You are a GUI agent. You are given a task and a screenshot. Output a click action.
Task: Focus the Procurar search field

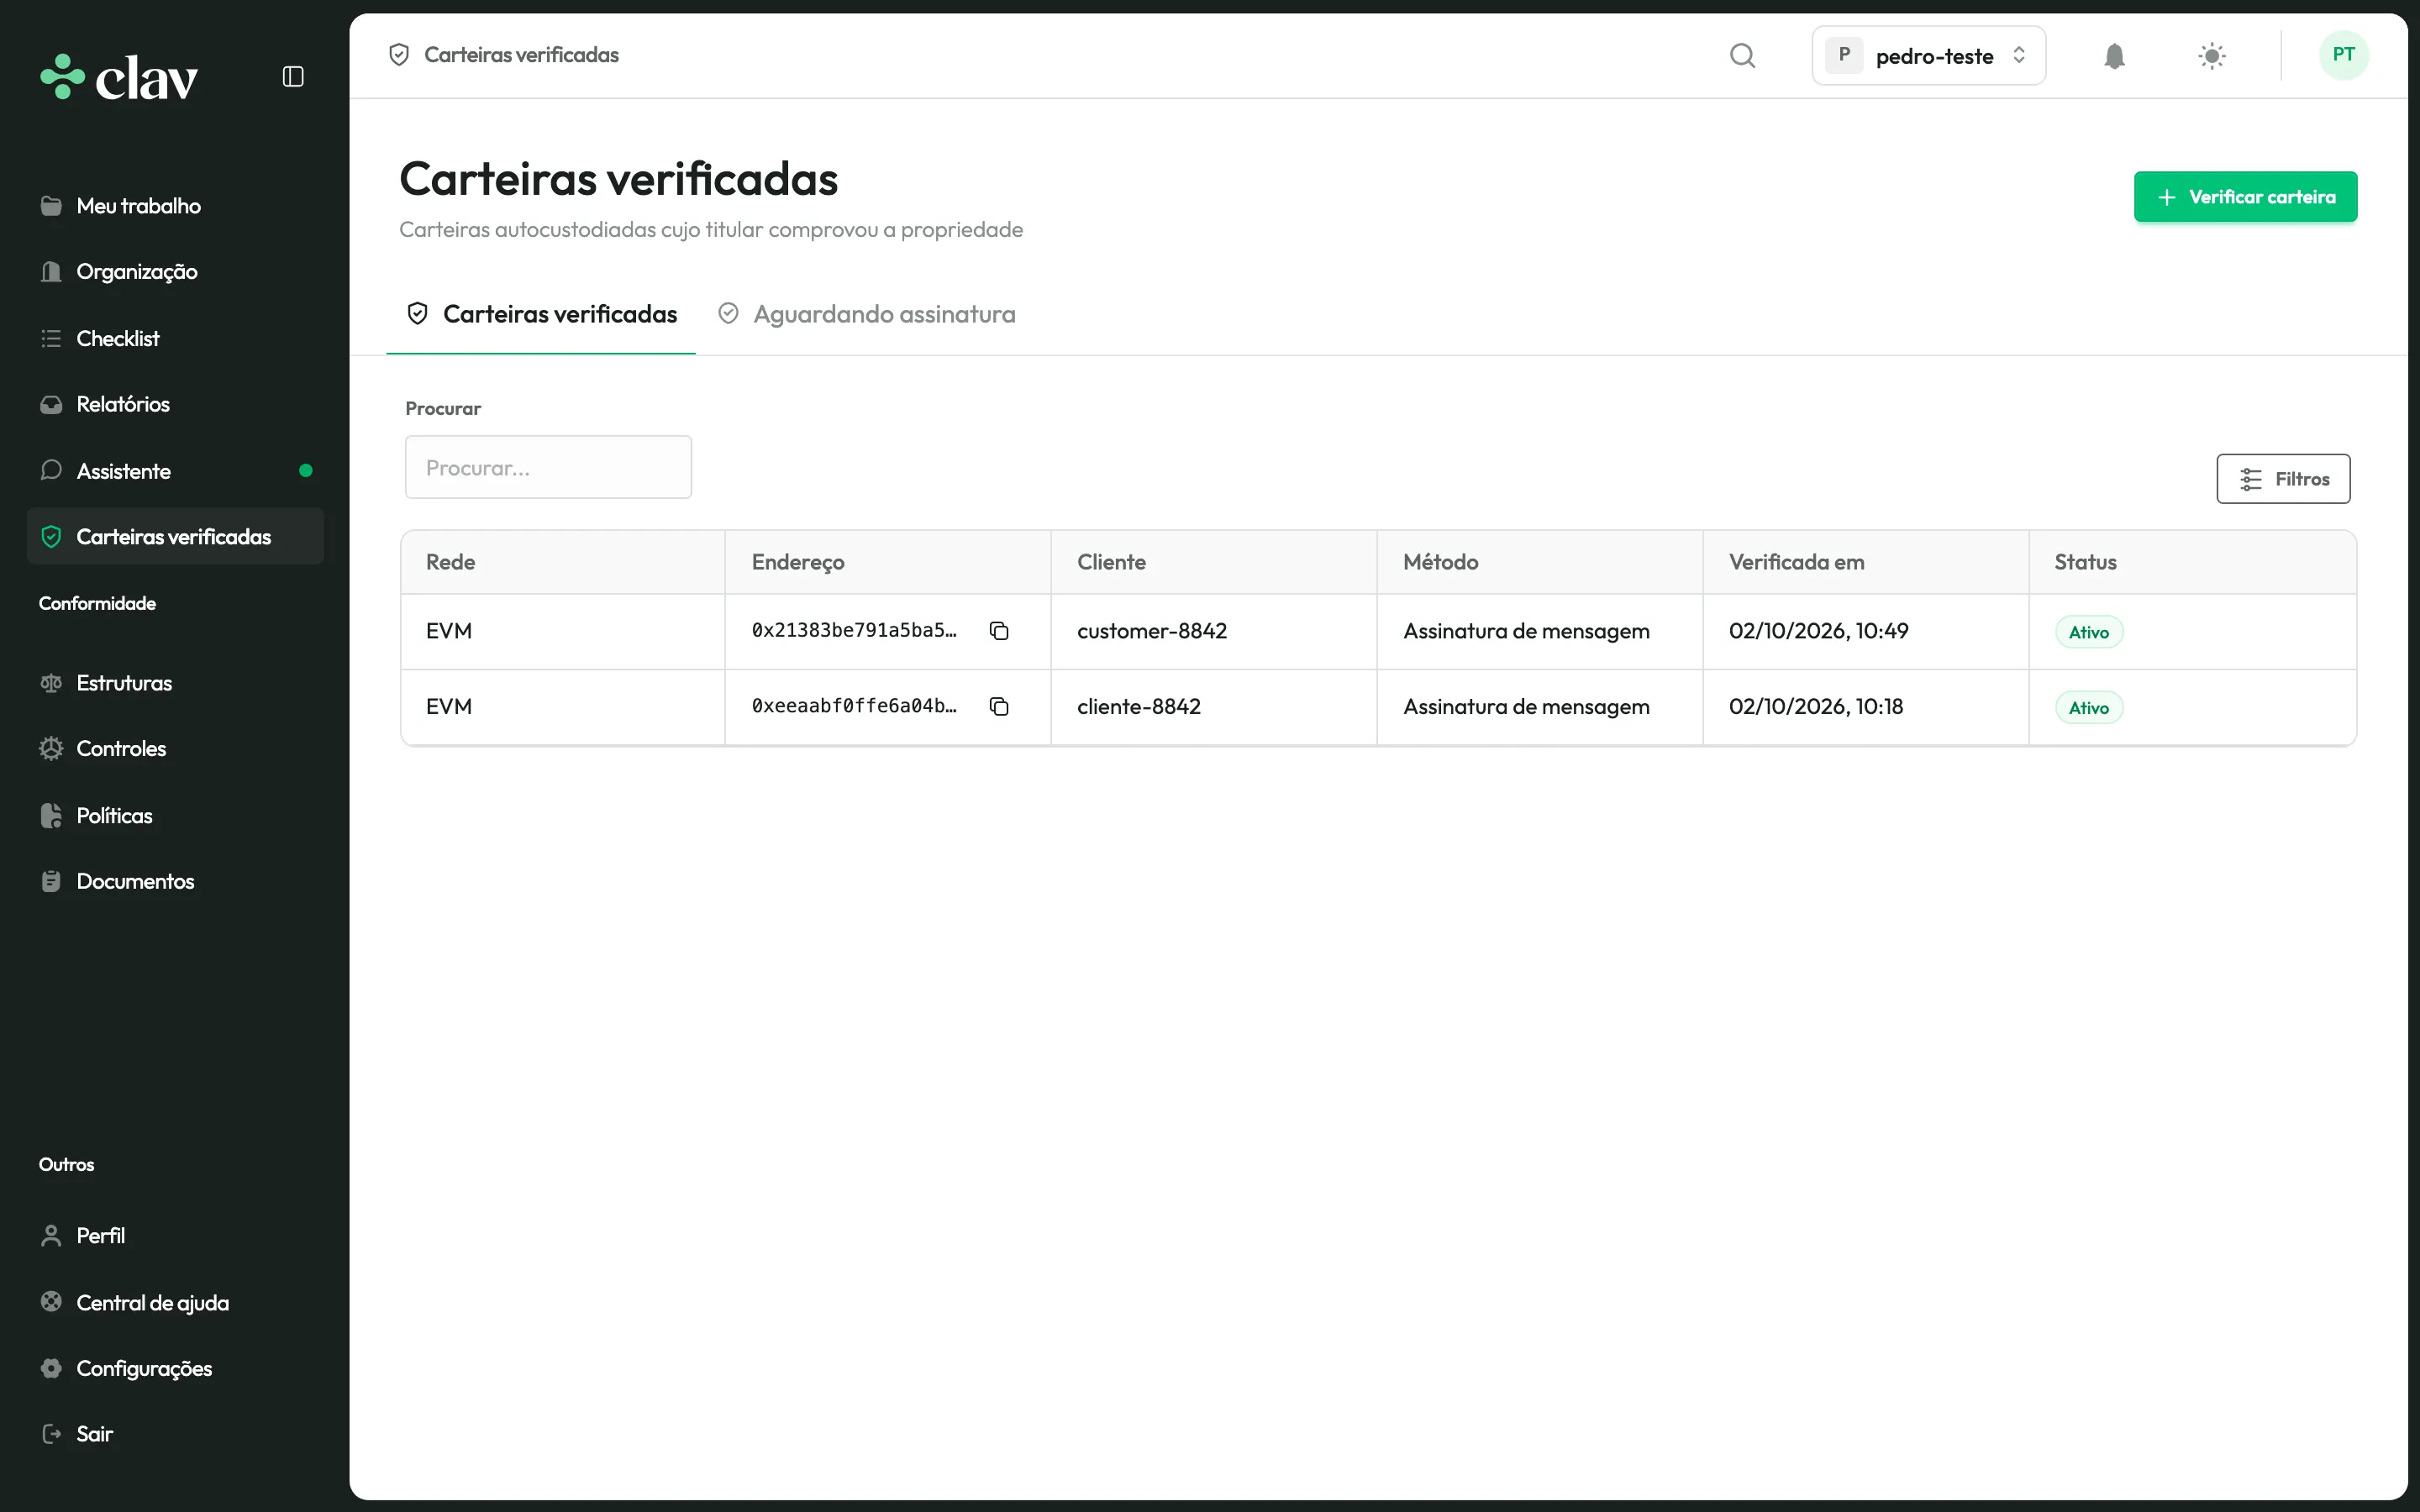(548, 467)
